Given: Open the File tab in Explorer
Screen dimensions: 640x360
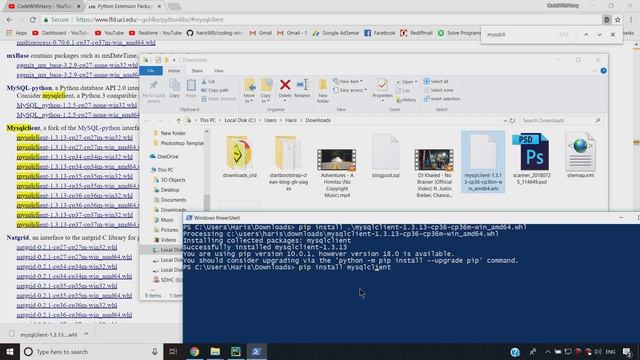Looking at the screenshot, I should pos(151,71).
